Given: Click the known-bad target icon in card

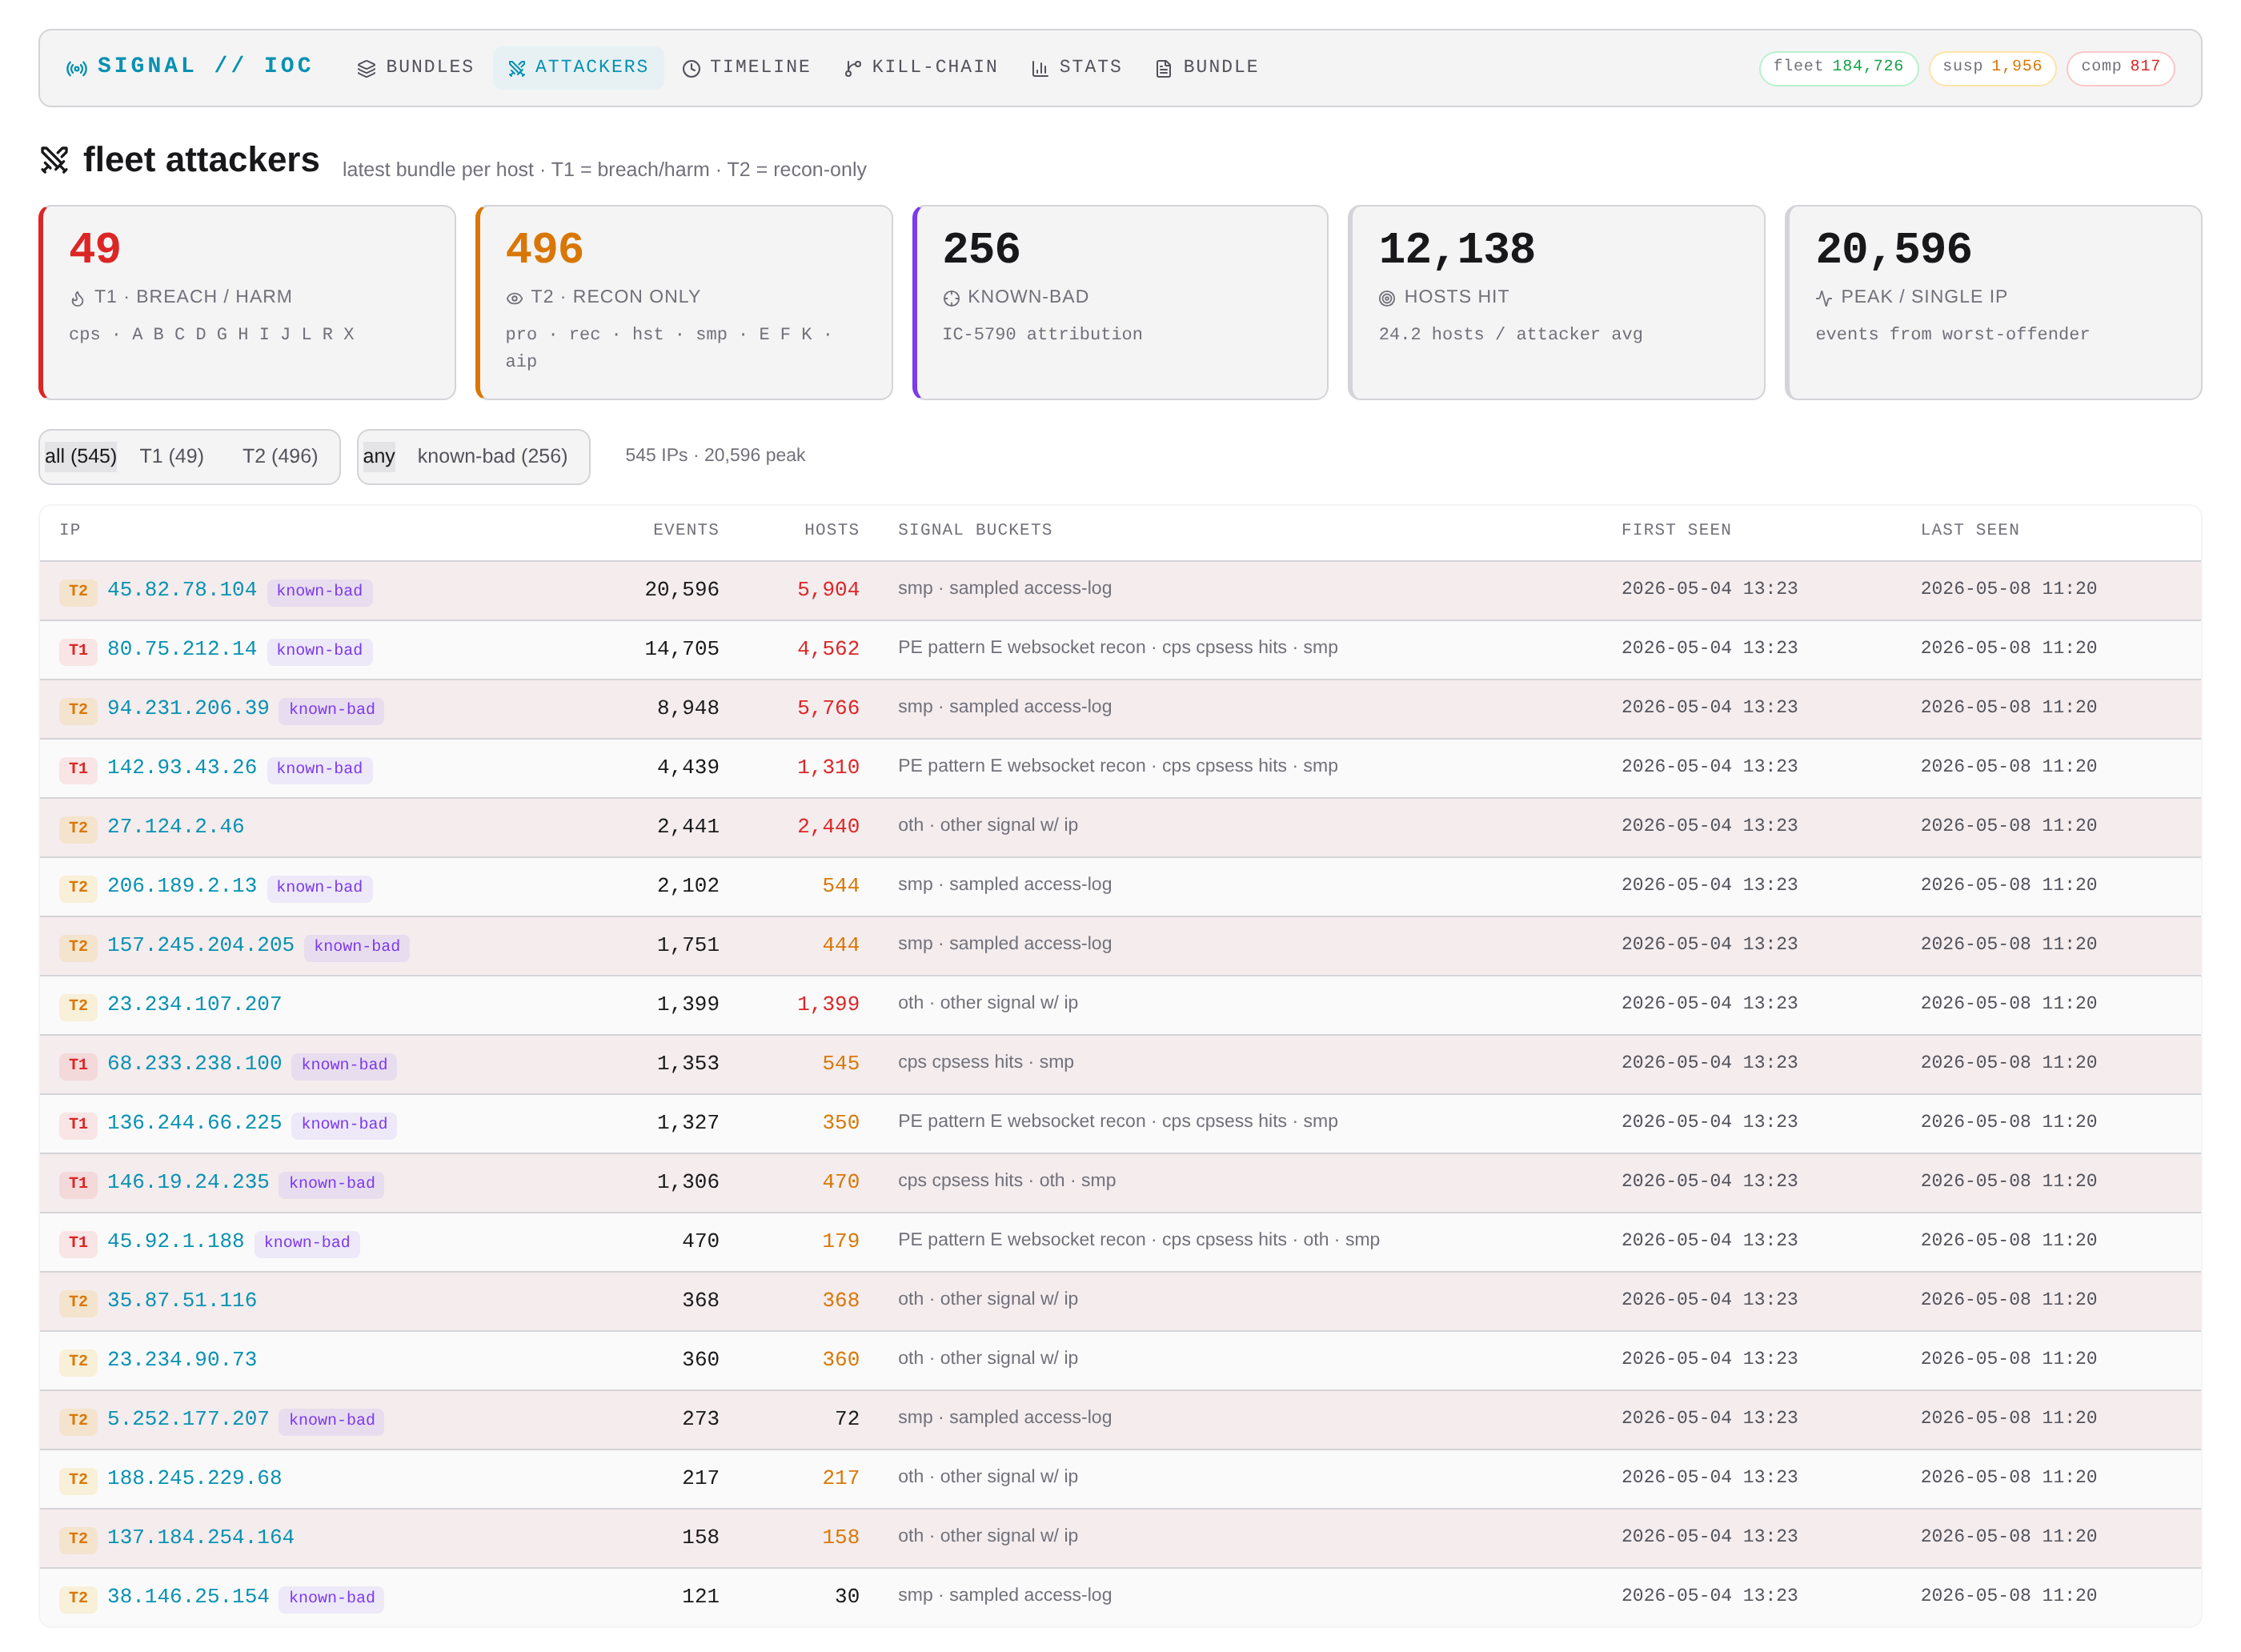Looking at the screenshot, I should 951,298.
